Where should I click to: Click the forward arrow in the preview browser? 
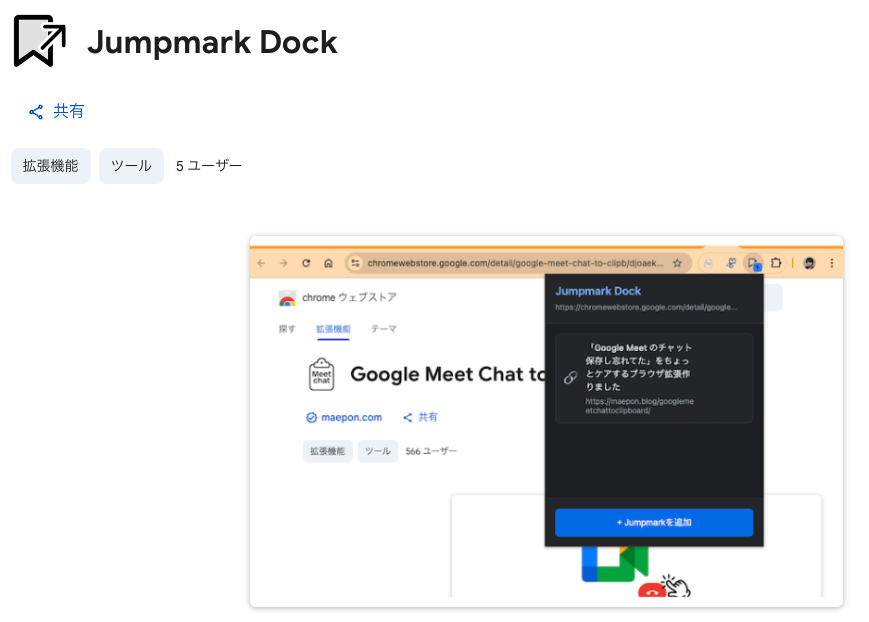284,263
